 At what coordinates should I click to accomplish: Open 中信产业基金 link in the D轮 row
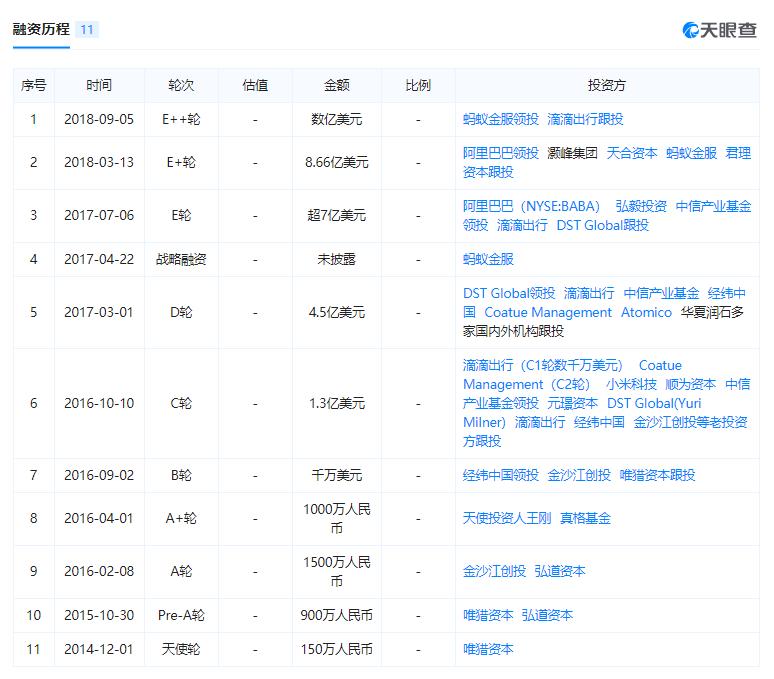coord(661,294)
